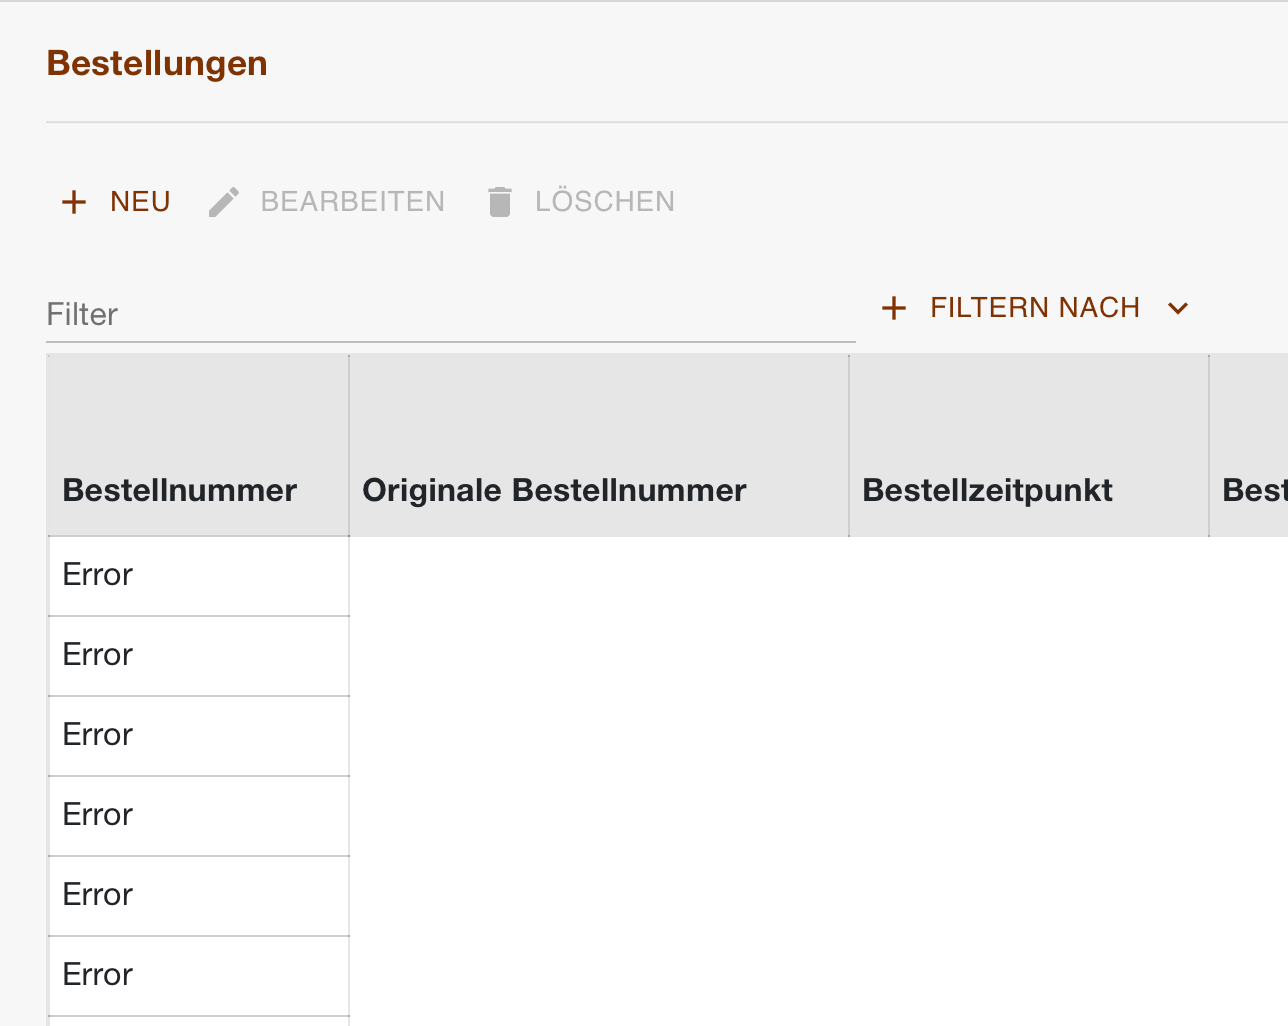Select the last visible Error row
Viewport: 1288px width, 1026px height.
click(197, 975)
